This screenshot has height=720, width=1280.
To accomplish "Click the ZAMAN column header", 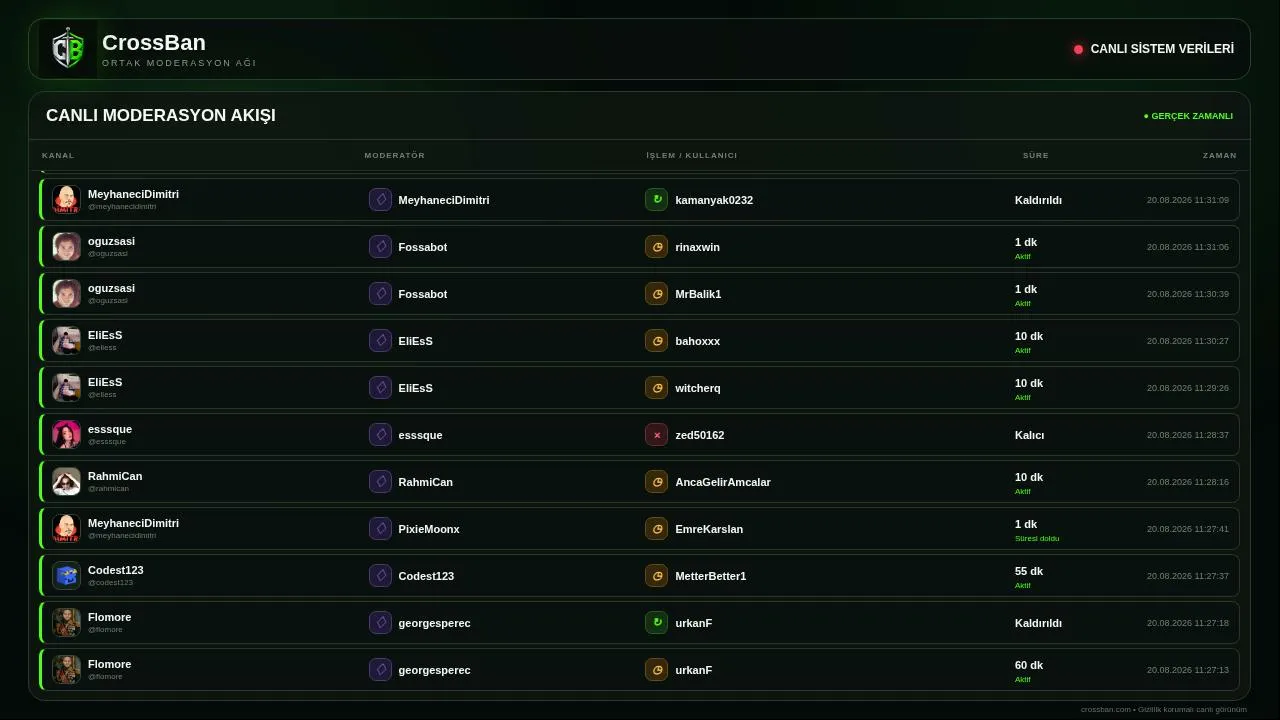I will (1220, 156).
